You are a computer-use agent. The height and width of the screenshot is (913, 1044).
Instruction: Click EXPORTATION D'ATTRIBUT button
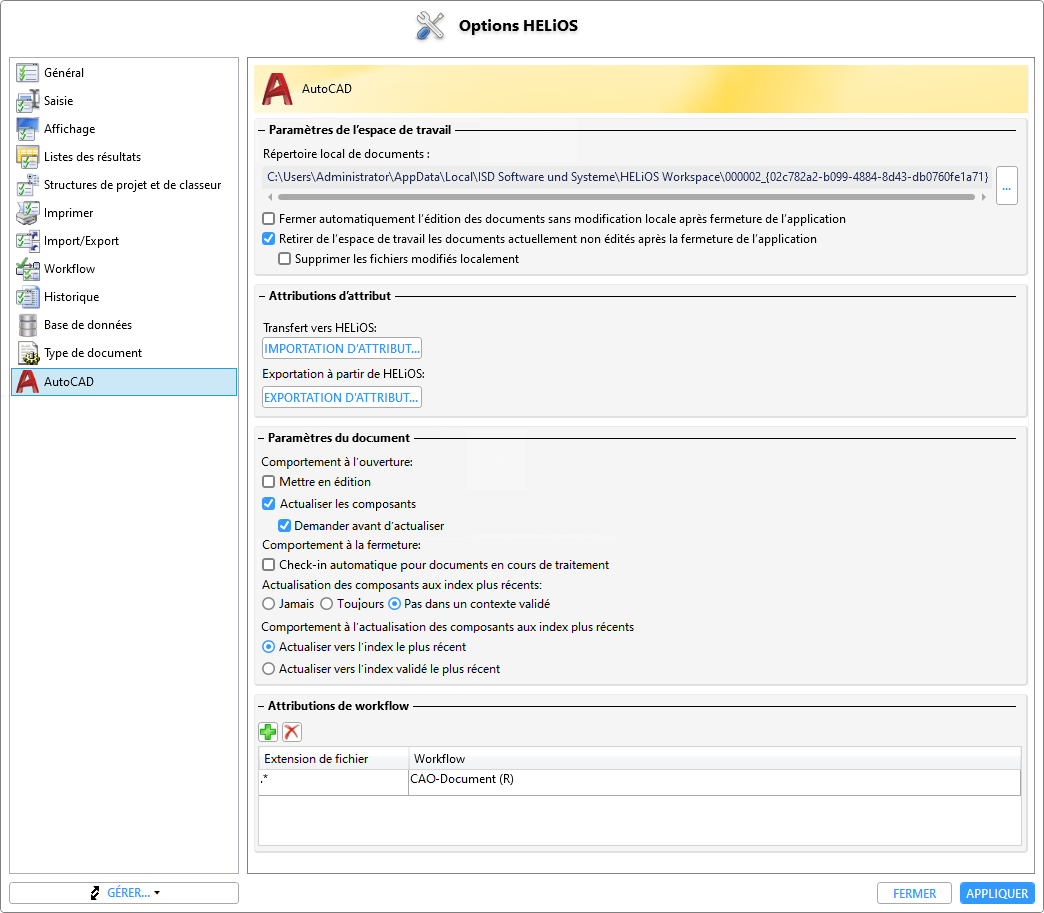pos(342,398)
